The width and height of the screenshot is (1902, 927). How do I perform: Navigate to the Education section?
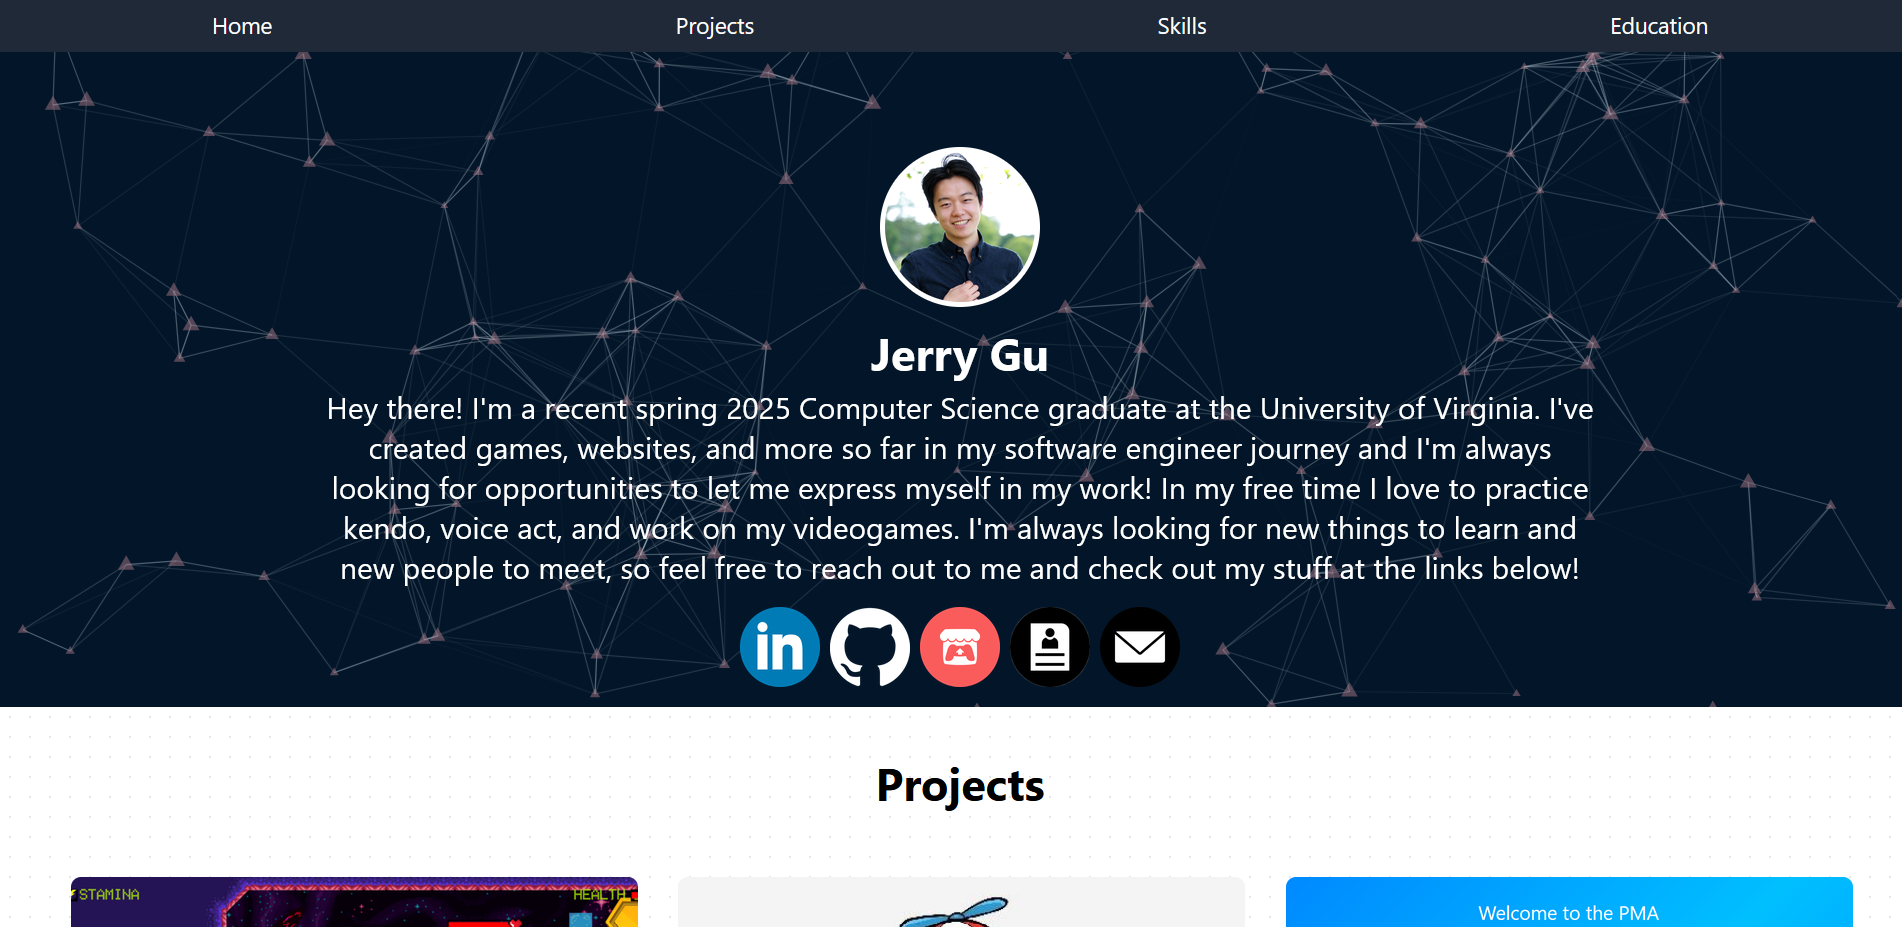(x=1659, y=26)
